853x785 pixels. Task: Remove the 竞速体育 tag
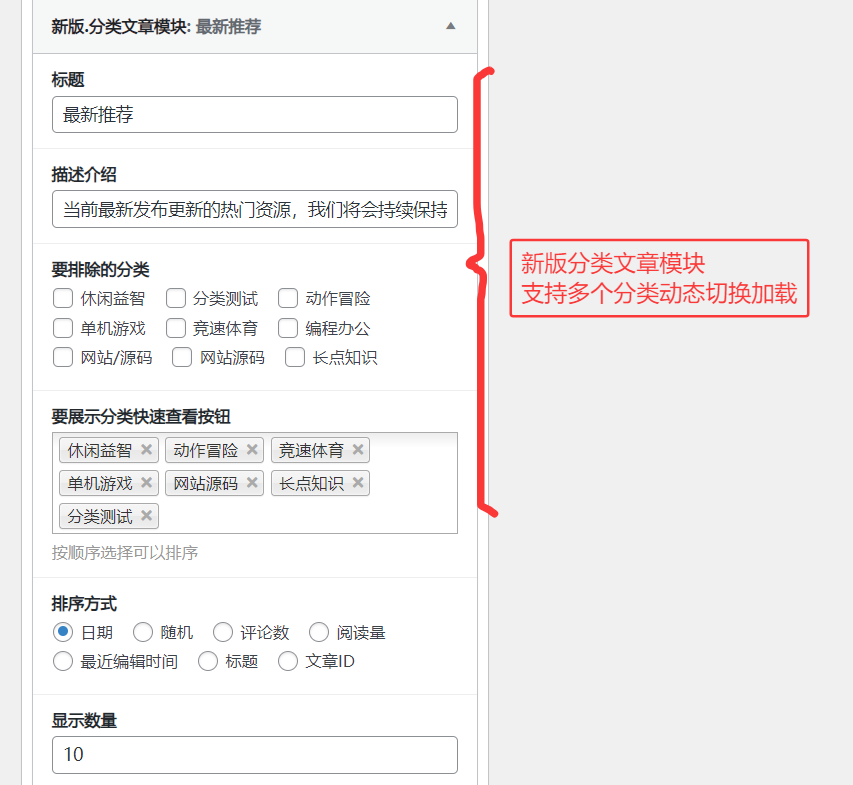[x=358, y=450]
